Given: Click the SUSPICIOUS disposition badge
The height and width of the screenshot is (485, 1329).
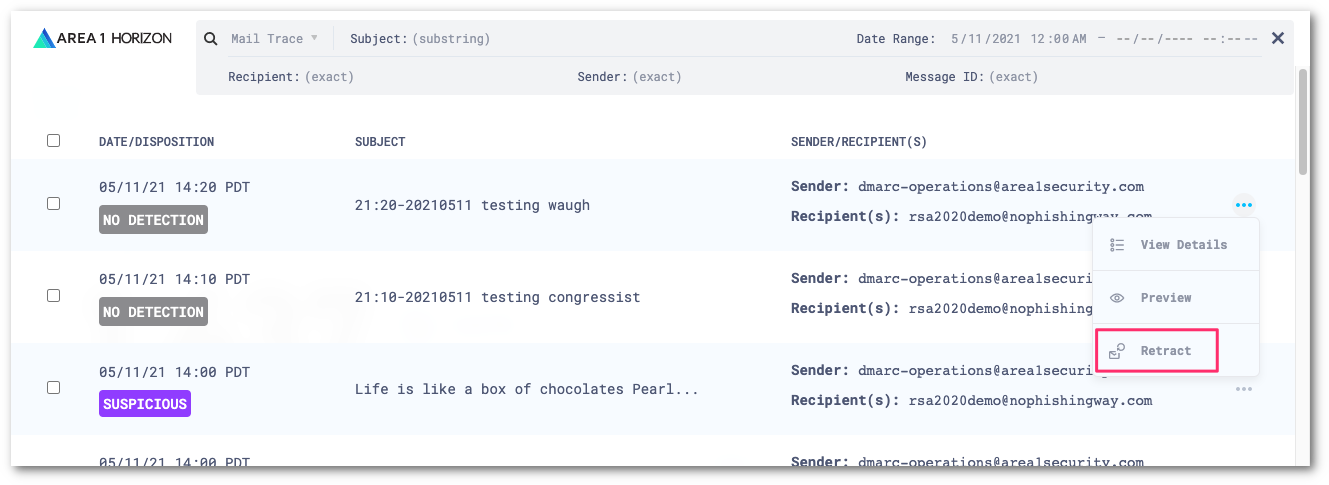Looking at the screenshot, I should click(x=145, y=404).
